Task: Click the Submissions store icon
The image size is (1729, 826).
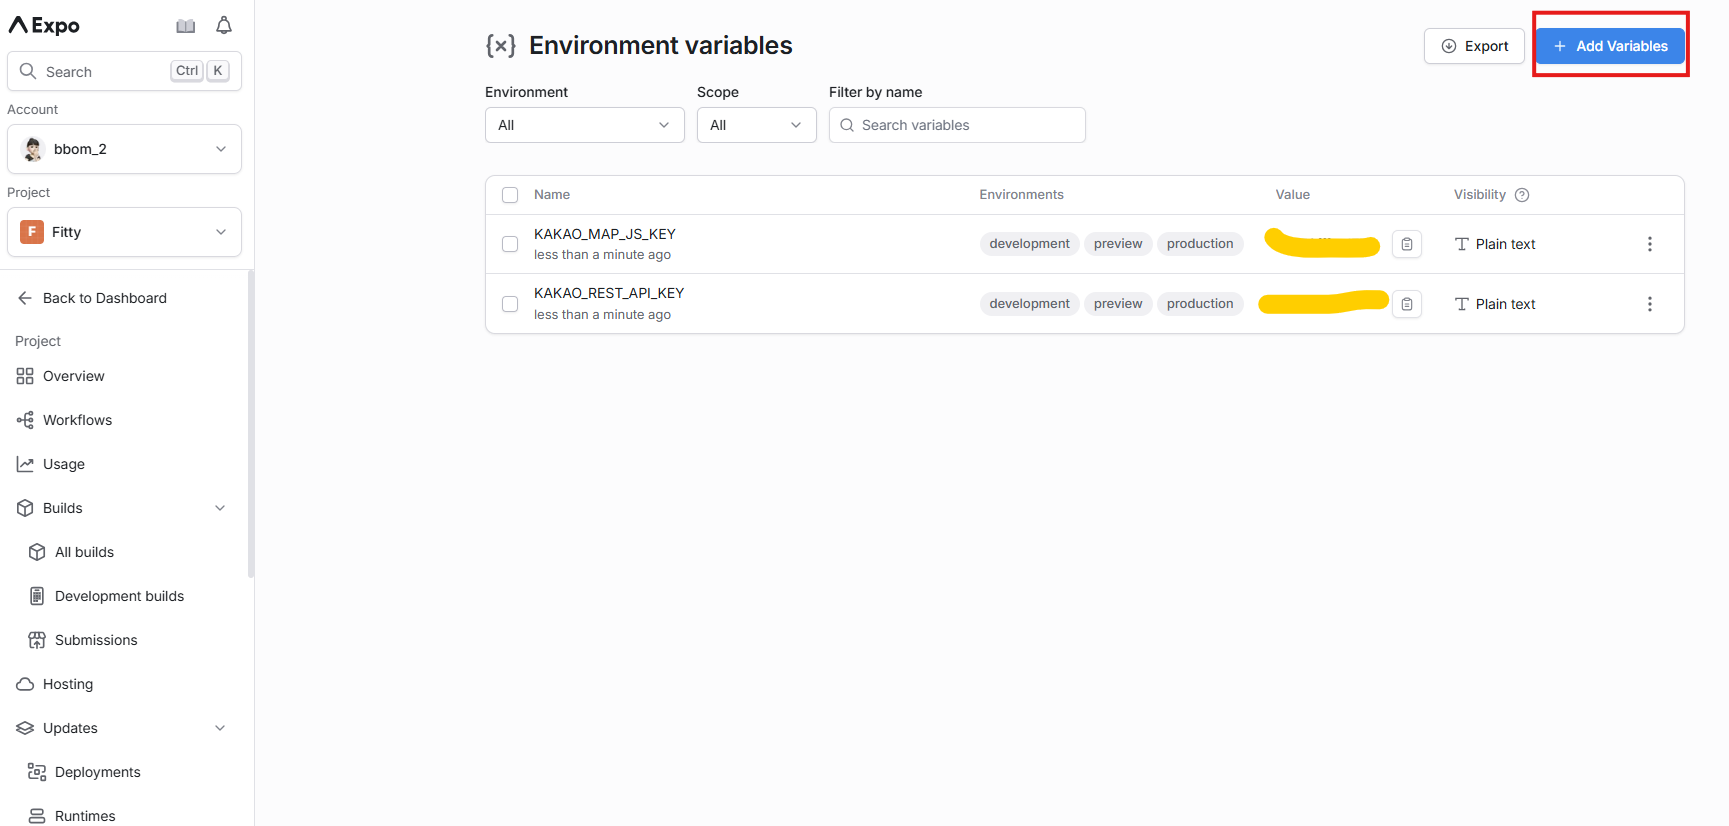Action: (37, 640)
